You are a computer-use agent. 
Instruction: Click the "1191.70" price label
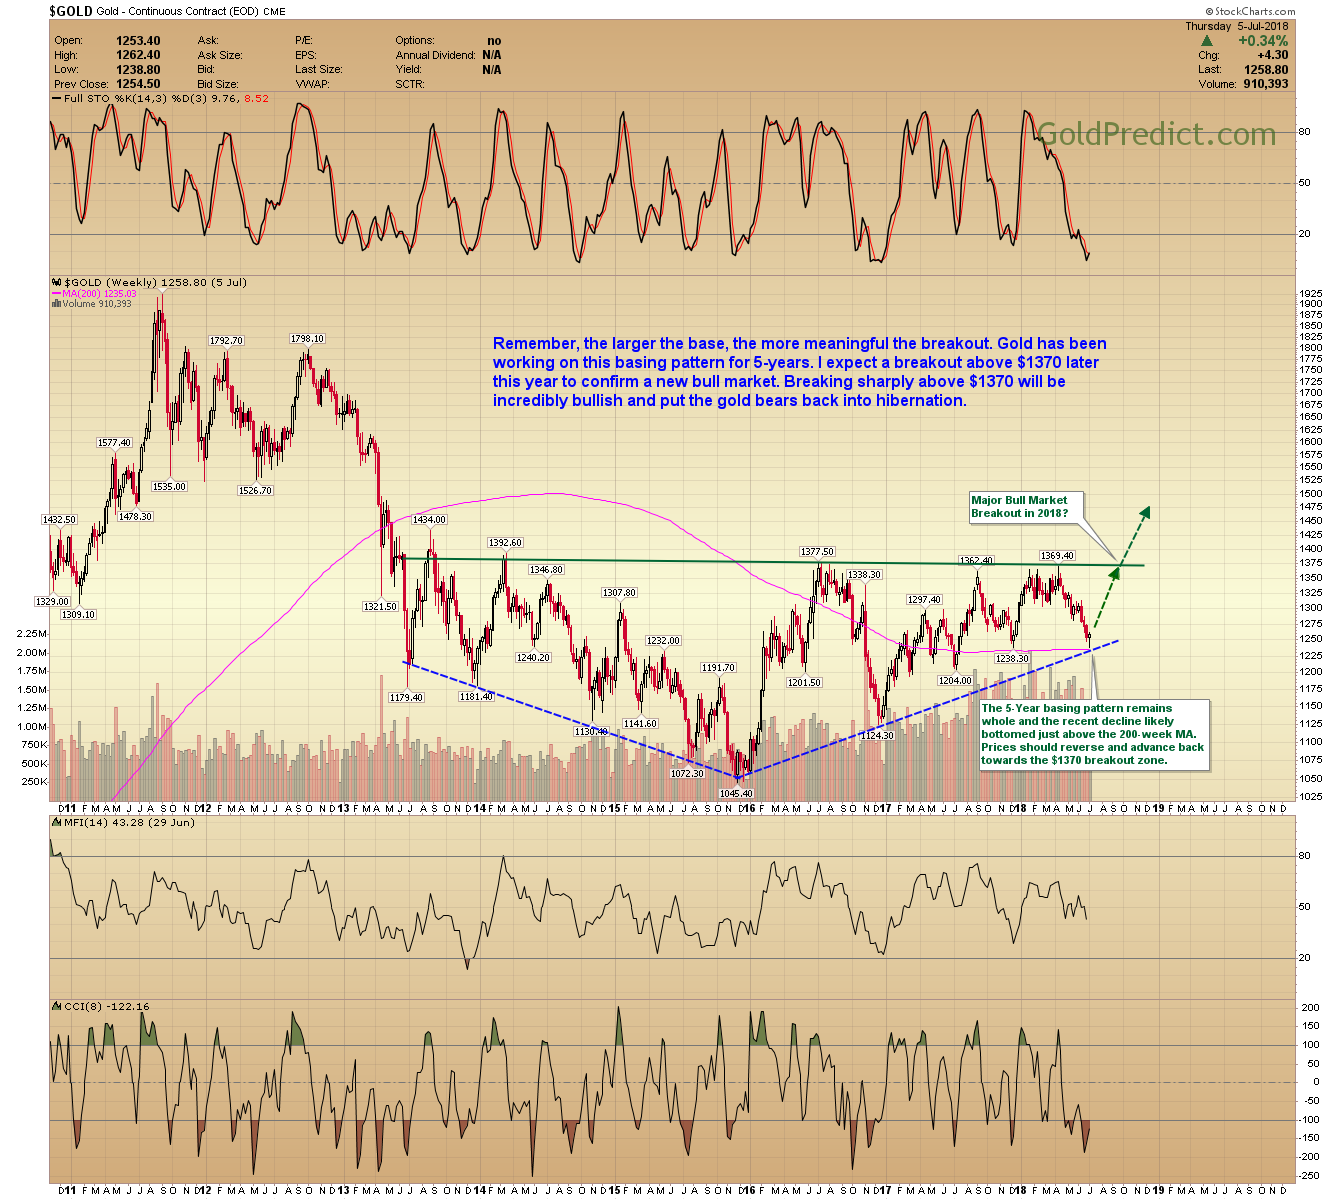pos(718,667)
